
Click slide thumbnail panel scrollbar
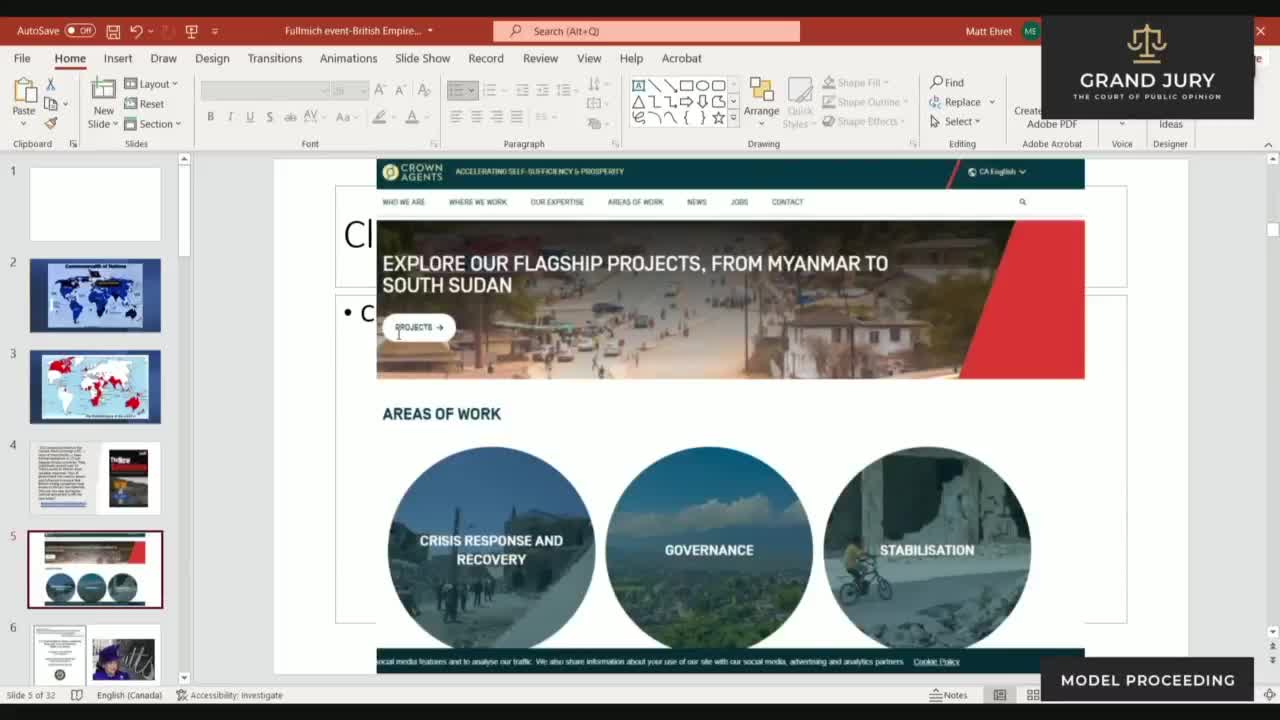[x=184, y=211]
